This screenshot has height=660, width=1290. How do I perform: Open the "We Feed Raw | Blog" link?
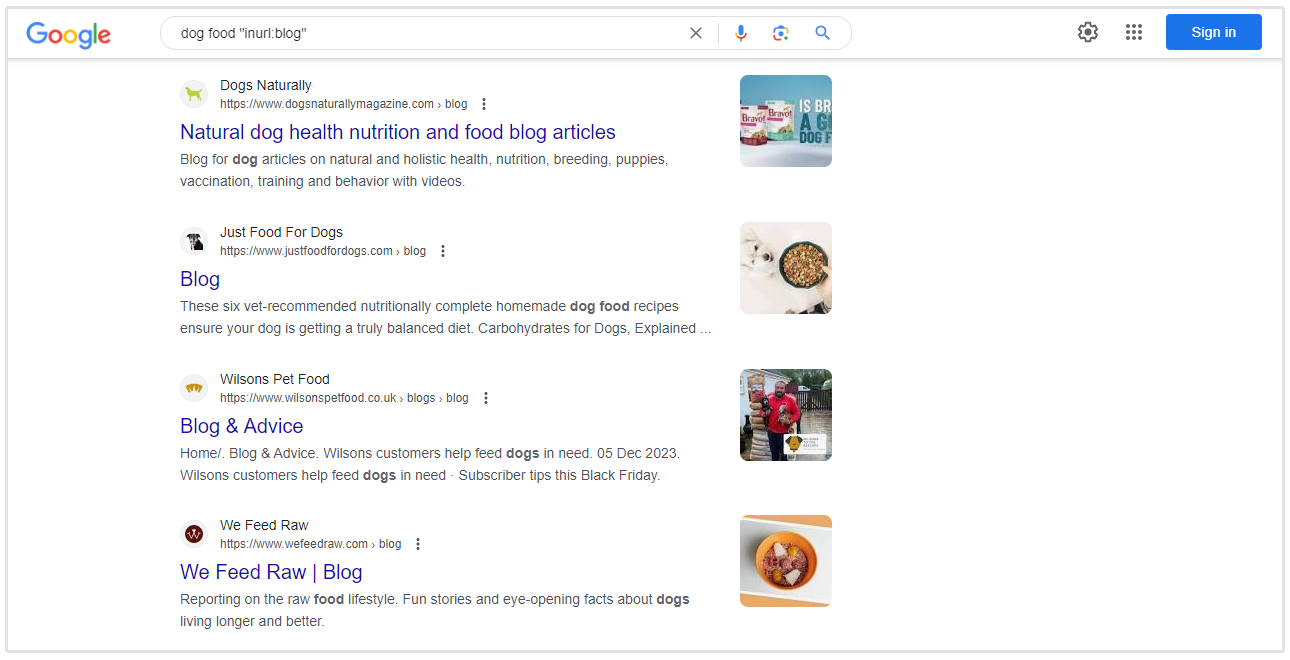(x=271, y=572)
